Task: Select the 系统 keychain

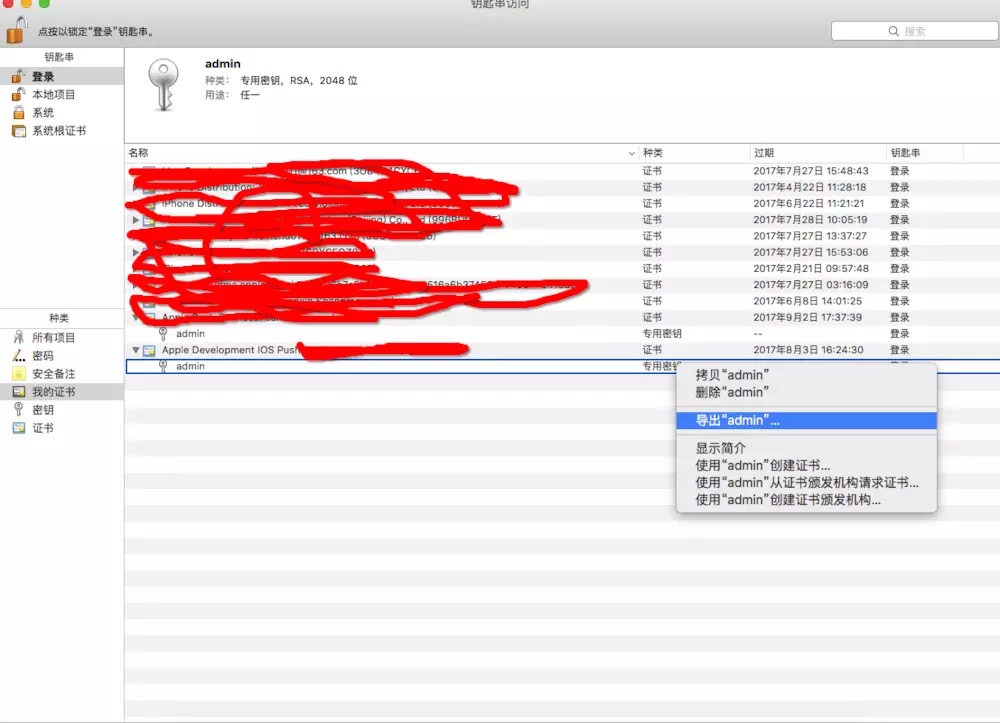Action: pyautogui.click(x=62, y=113)
